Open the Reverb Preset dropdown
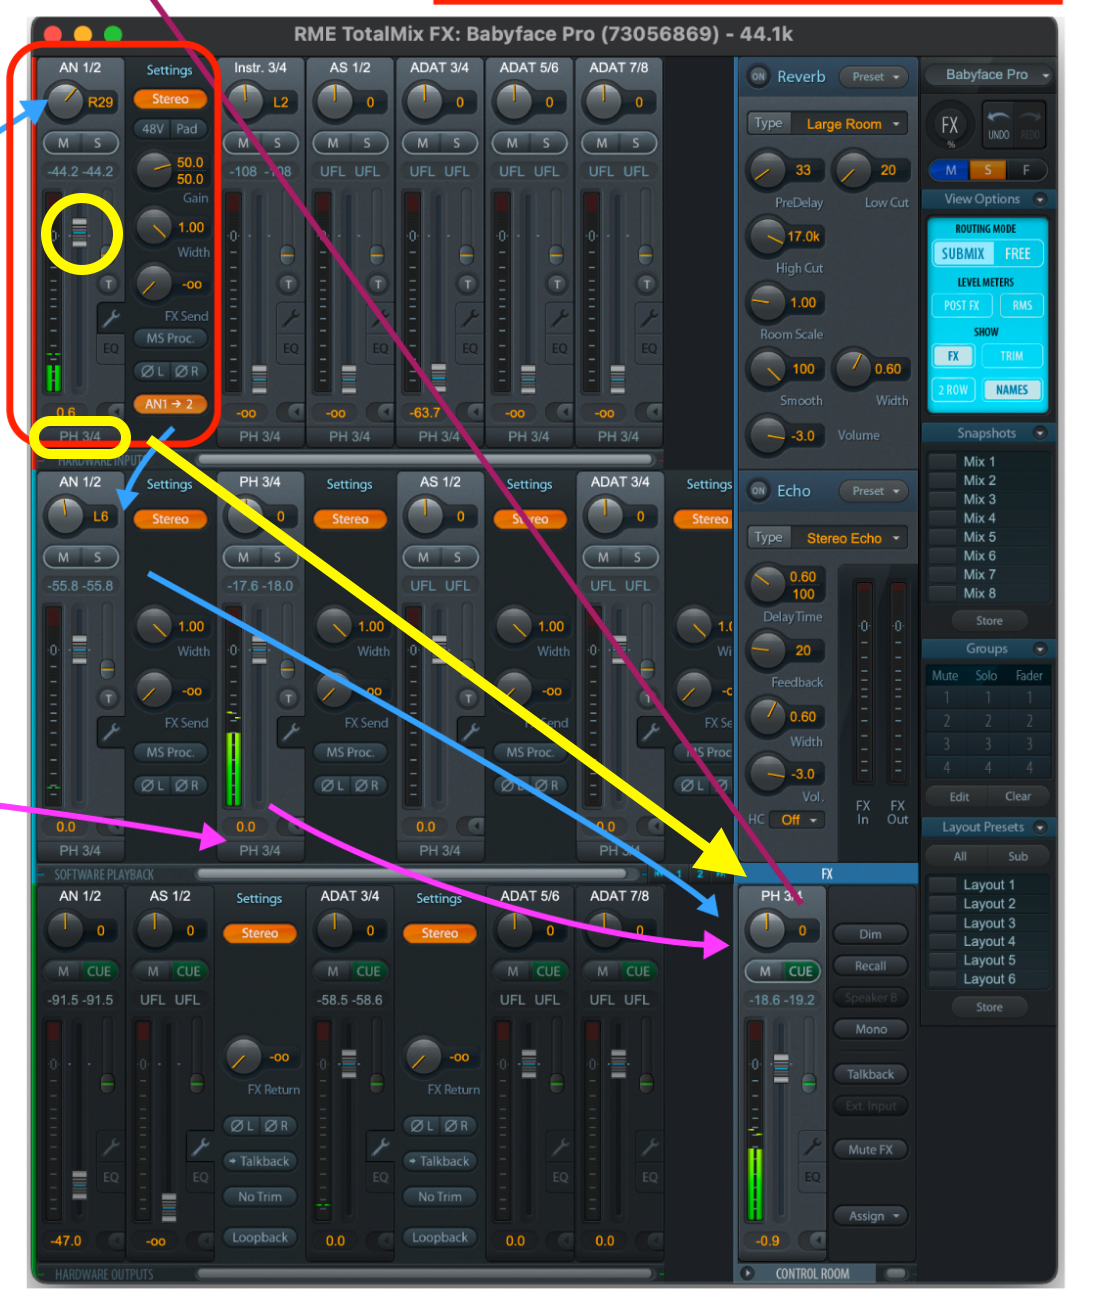This screenshot has width=1112, height=1310. 875,77
